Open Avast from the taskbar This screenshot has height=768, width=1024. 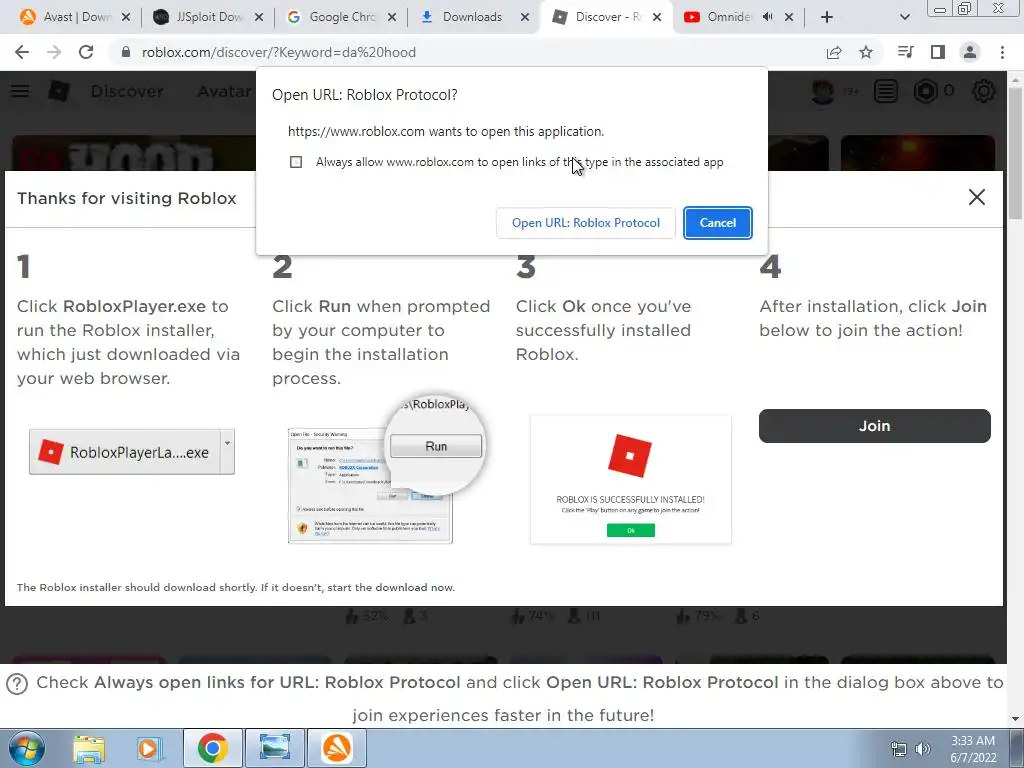(x=337, y=748)
